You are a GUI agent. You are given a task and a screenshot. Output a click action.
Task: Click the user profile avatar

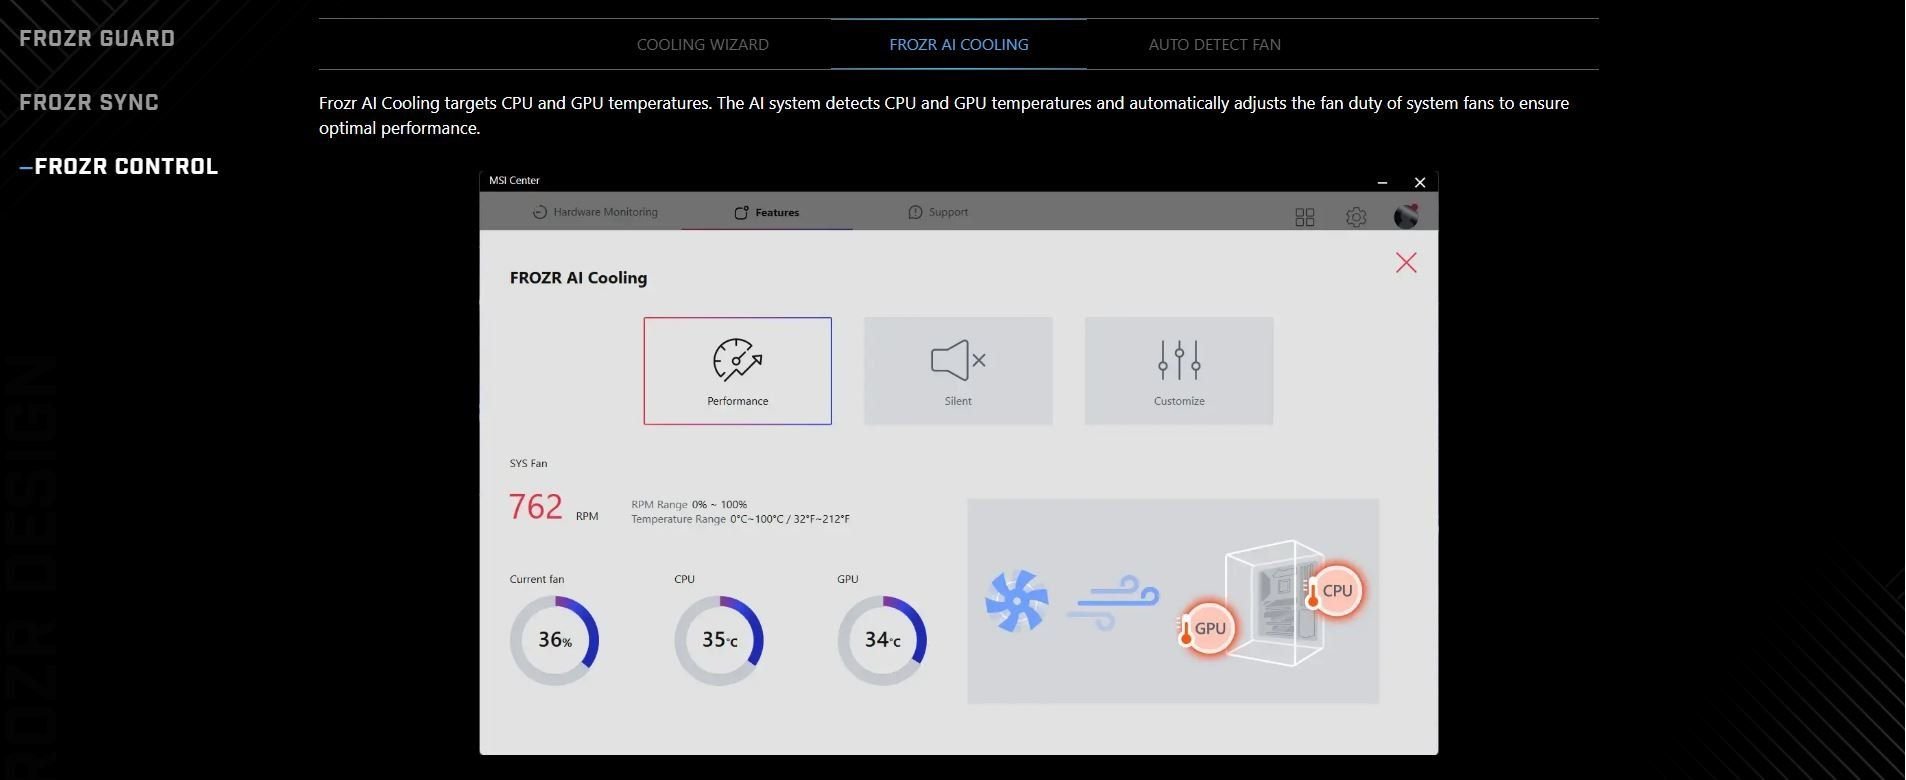[1406, 216]
